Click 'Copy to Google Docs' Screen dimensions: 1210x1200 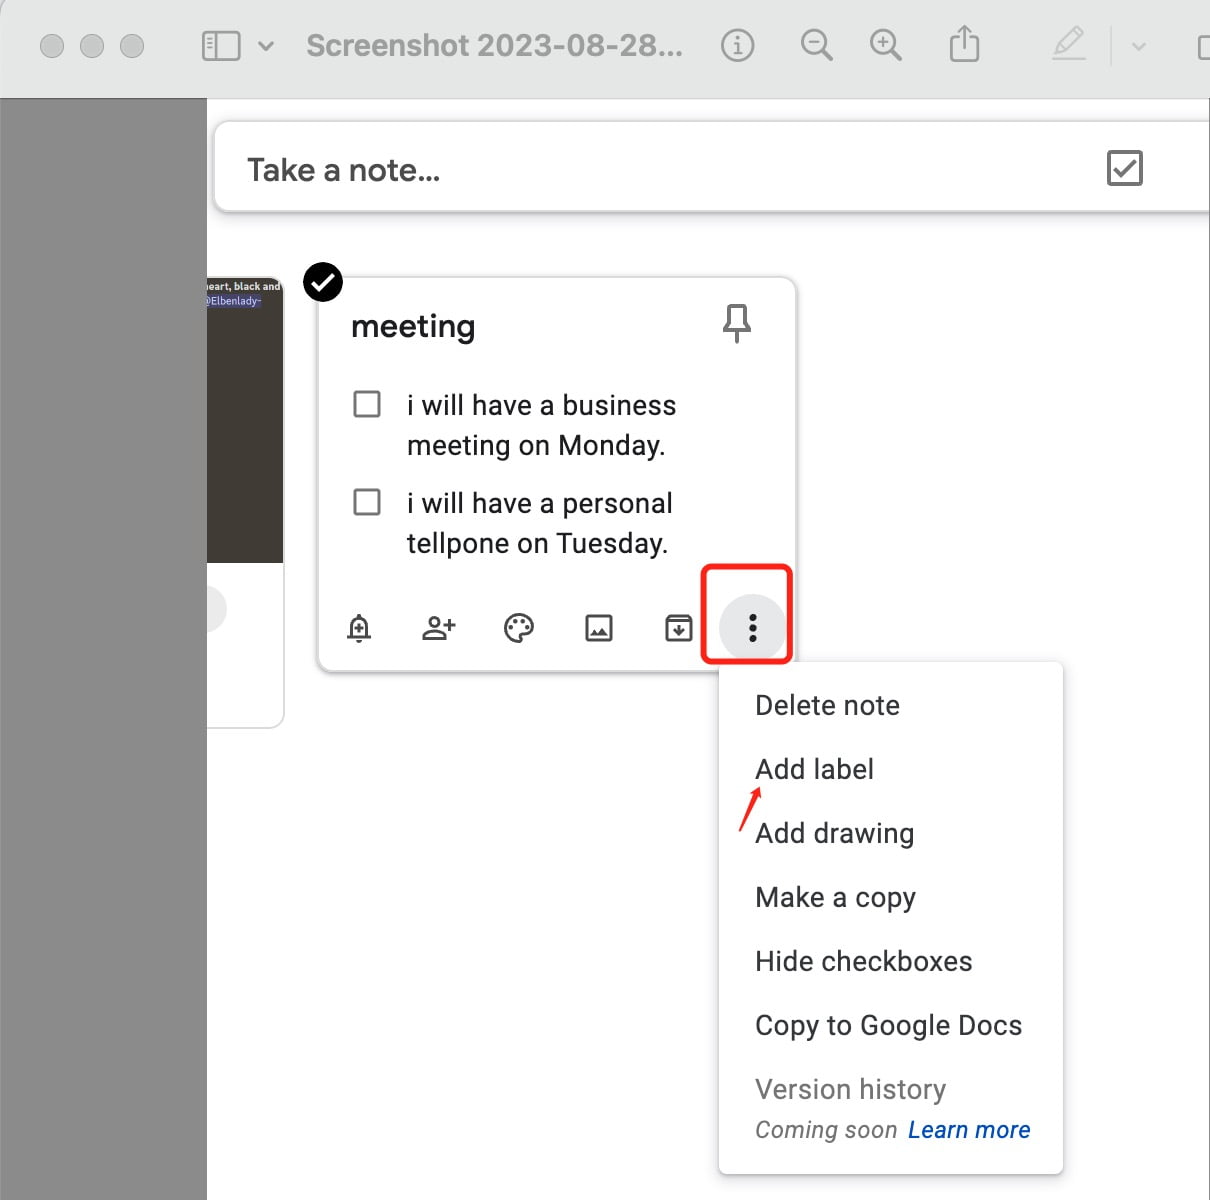(x=891, y=1025)
